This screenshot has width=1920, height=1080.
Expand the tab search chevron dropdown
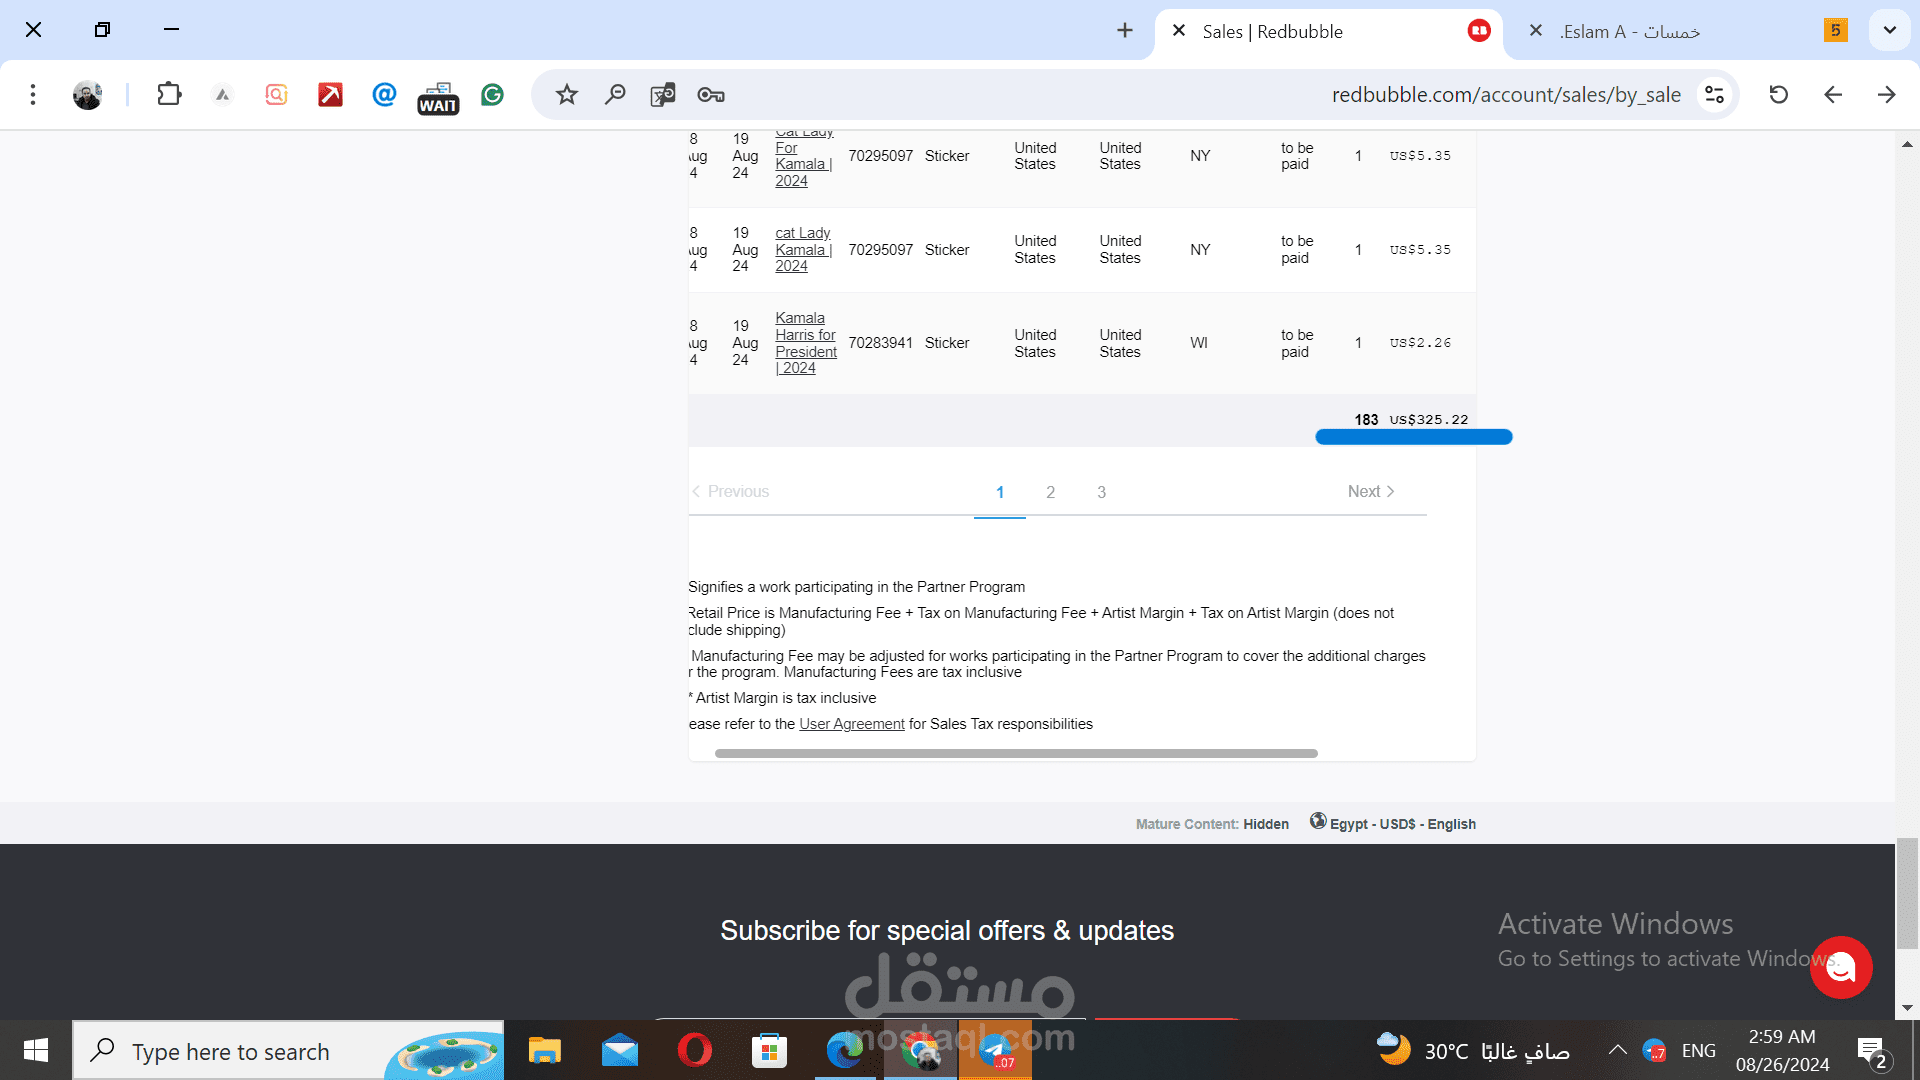tap(1889, 30)
